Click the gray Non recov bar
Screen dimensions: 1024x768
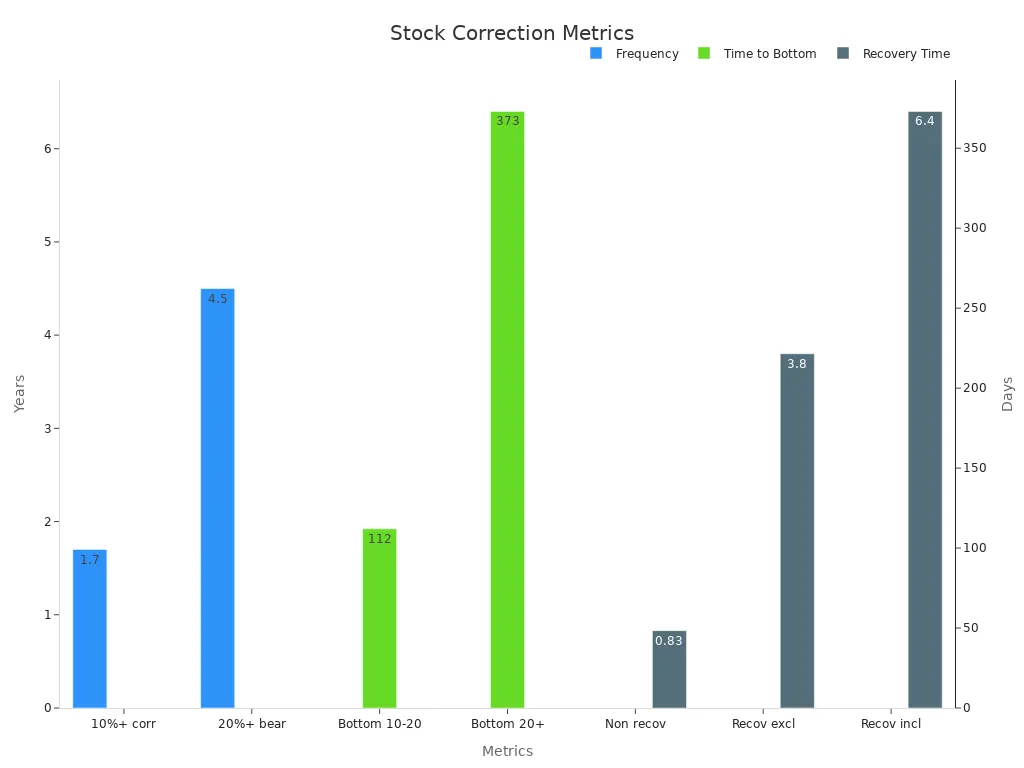pyautogui.click(x=669, y=670)
